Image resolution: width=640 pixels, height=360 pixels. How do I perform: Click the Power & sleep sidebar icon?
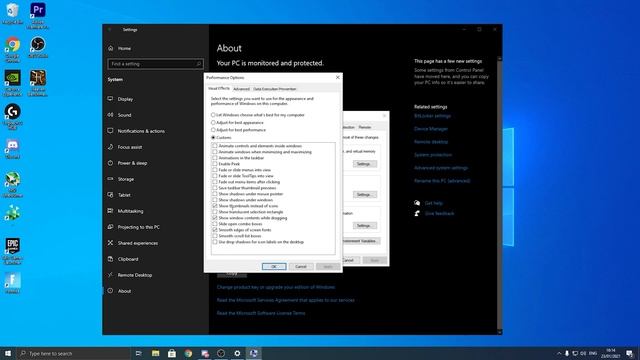coord(111,163)
